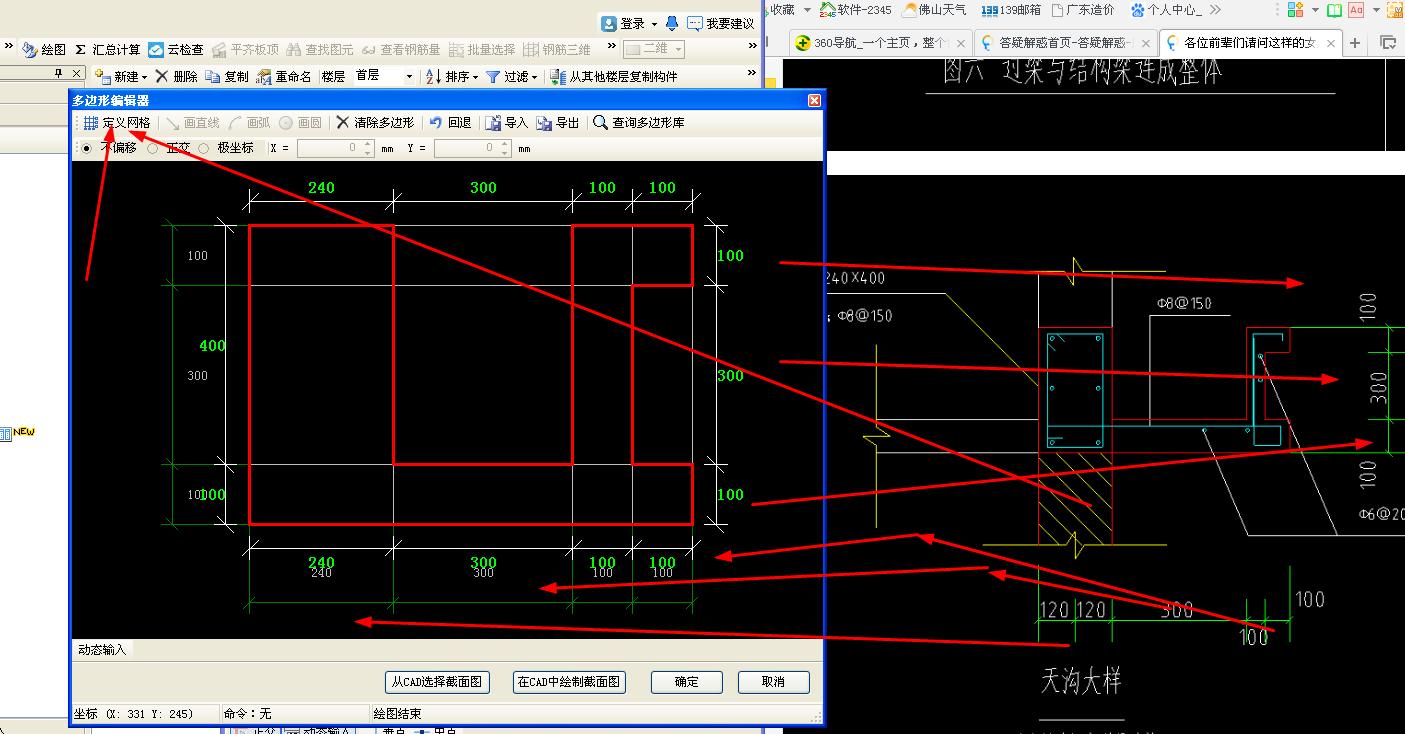Click the 汇总计算 summary calculation tool

pyautogui.click(x=108, y=49)
